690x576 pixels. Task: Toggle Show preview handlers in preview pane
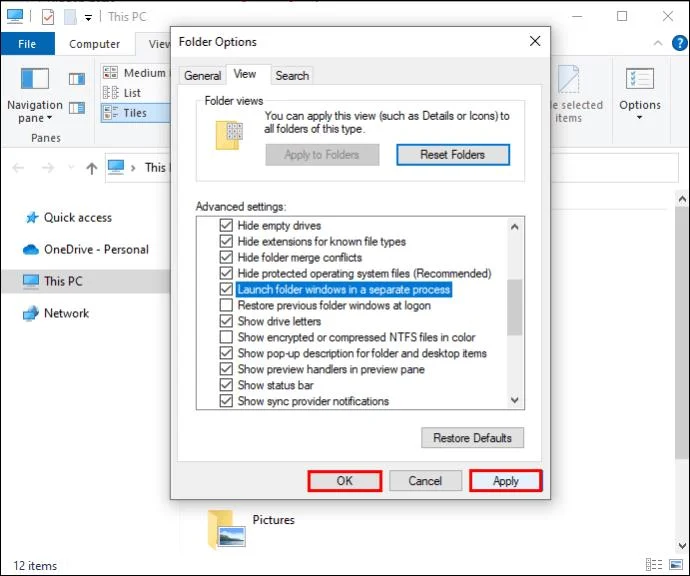(226, 369)
